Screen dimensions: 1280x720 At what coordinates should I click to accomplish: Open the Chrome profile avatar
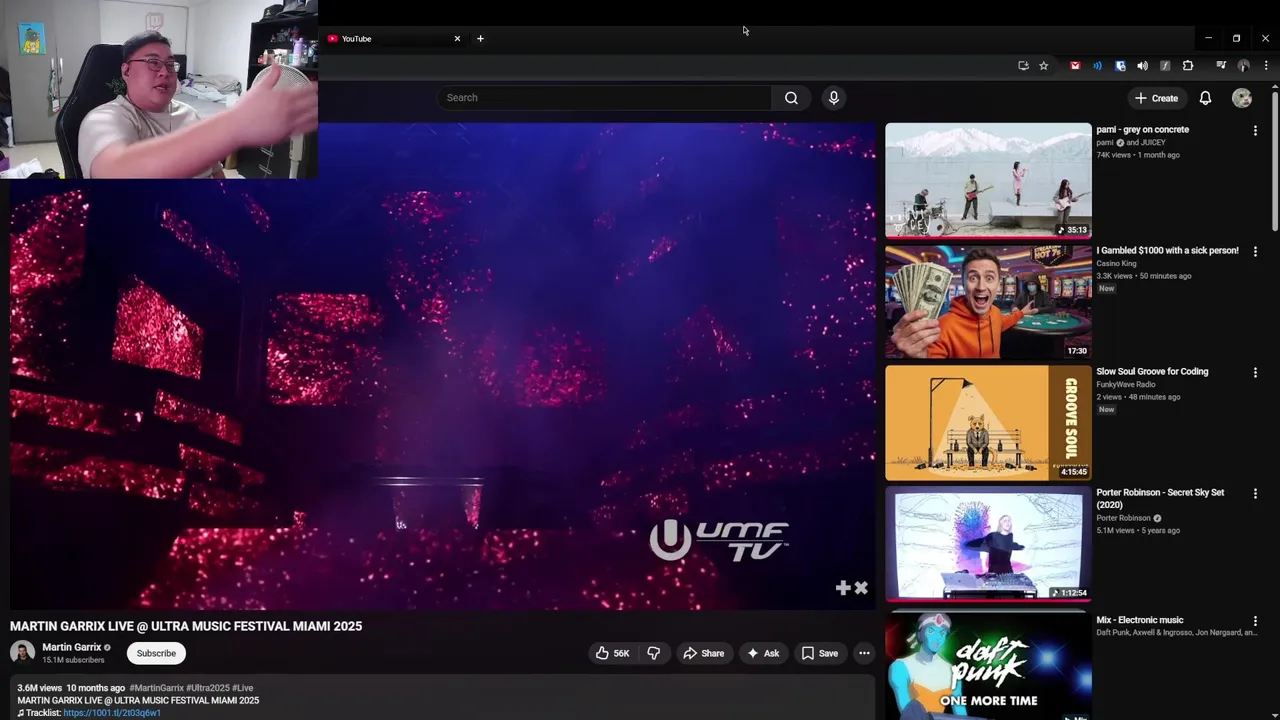1244,66
